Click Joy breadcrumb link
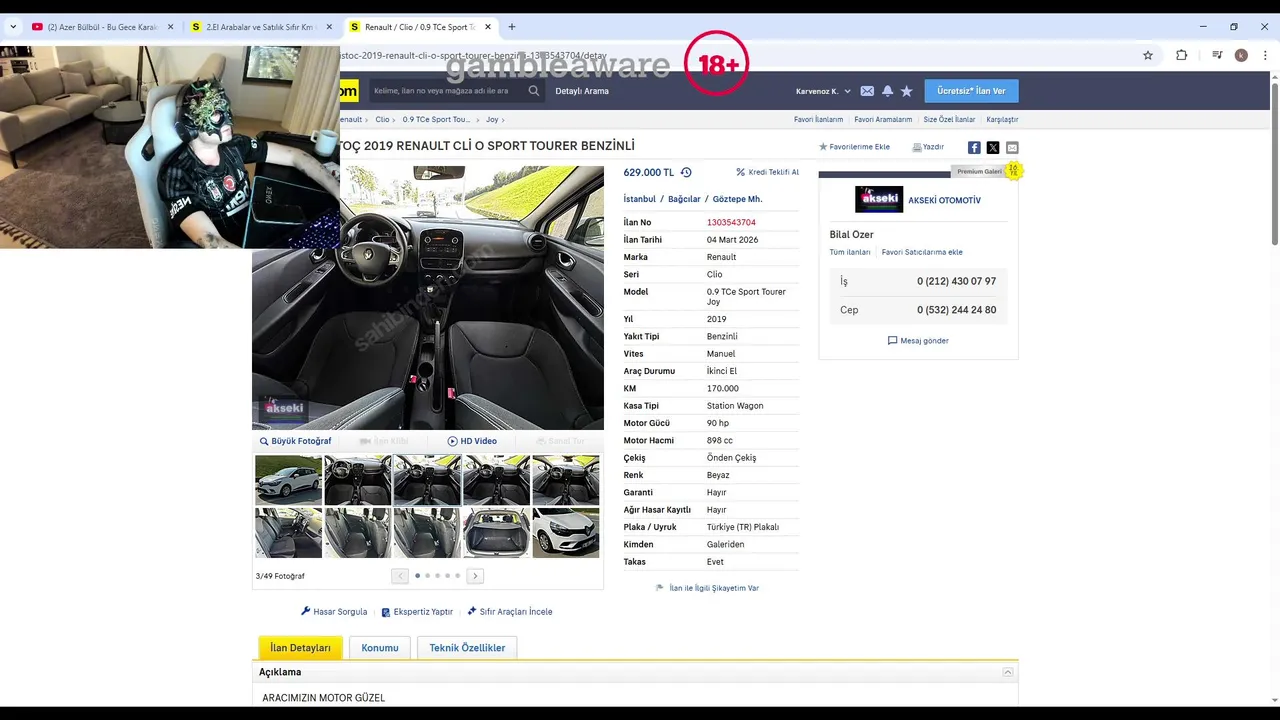The height and width of the screenshot is (720, 1280). coord(492,119)
